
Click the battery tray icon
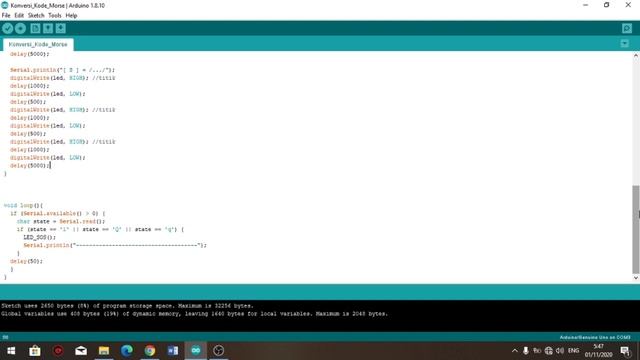[537, 351]
